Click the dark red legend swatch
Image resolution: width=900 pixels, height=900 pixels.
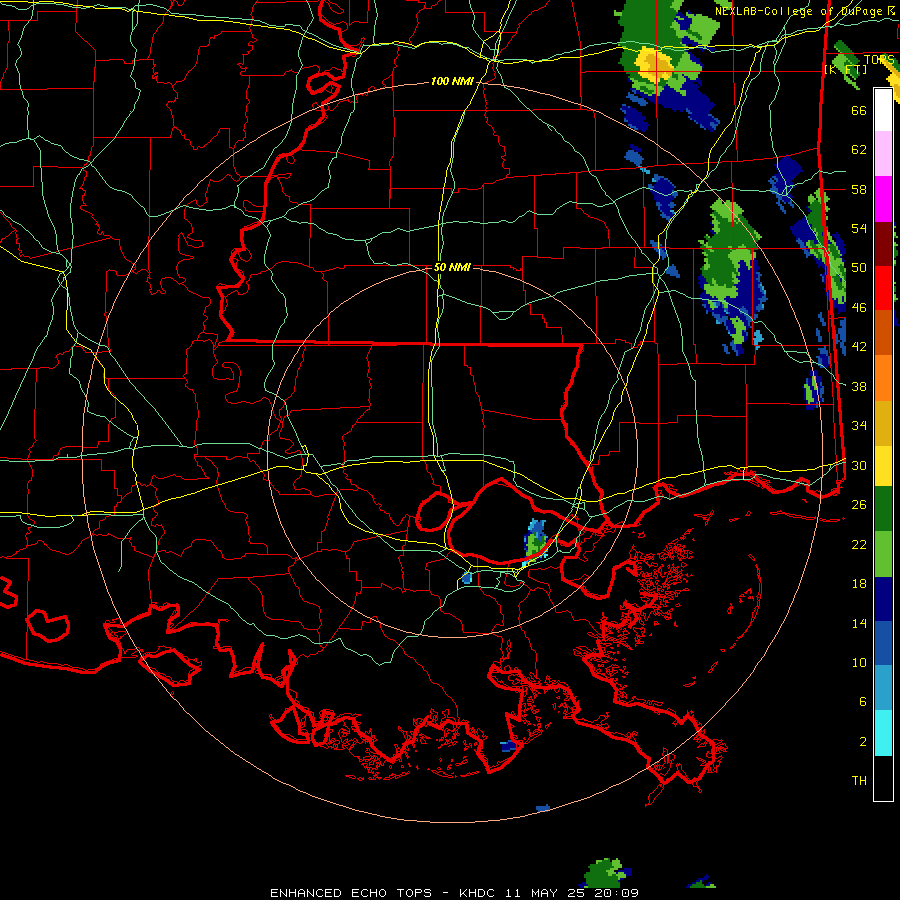(883, 243)
